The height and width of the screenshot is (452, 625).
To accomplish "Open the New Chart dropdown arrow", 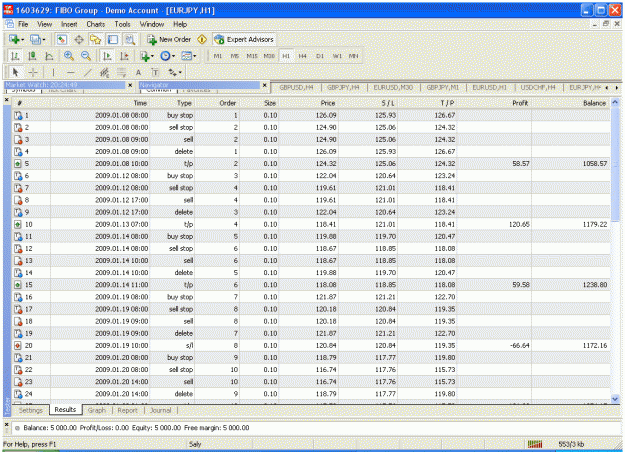I will click(x=22, y=40).
